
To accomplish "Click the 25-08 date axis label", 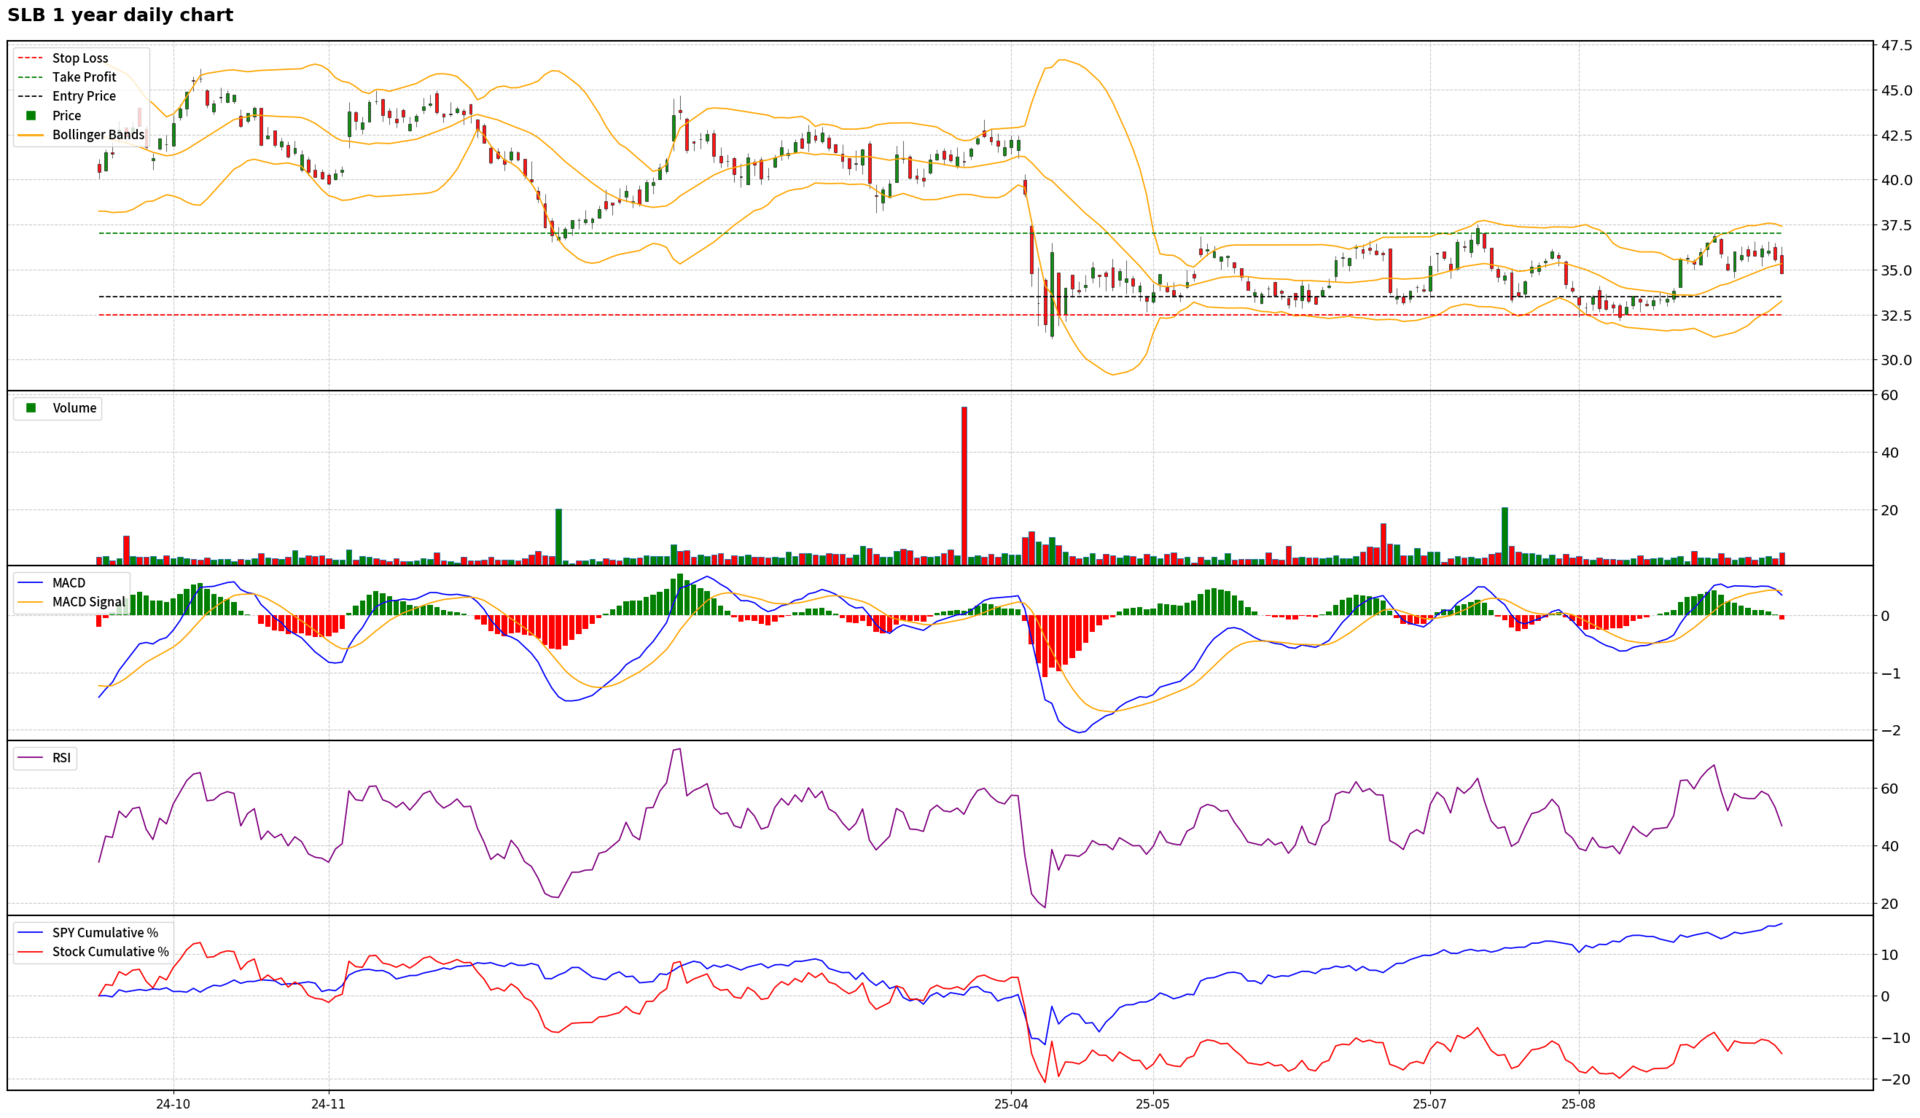I will (1578, 1104).
